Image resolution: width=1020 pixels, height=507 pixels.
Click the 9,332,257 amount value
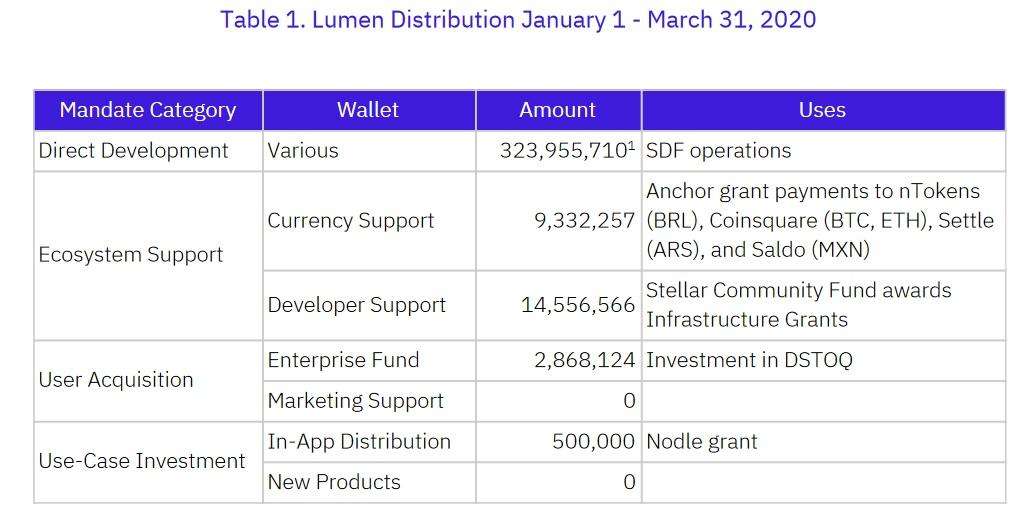pos(584,221)
